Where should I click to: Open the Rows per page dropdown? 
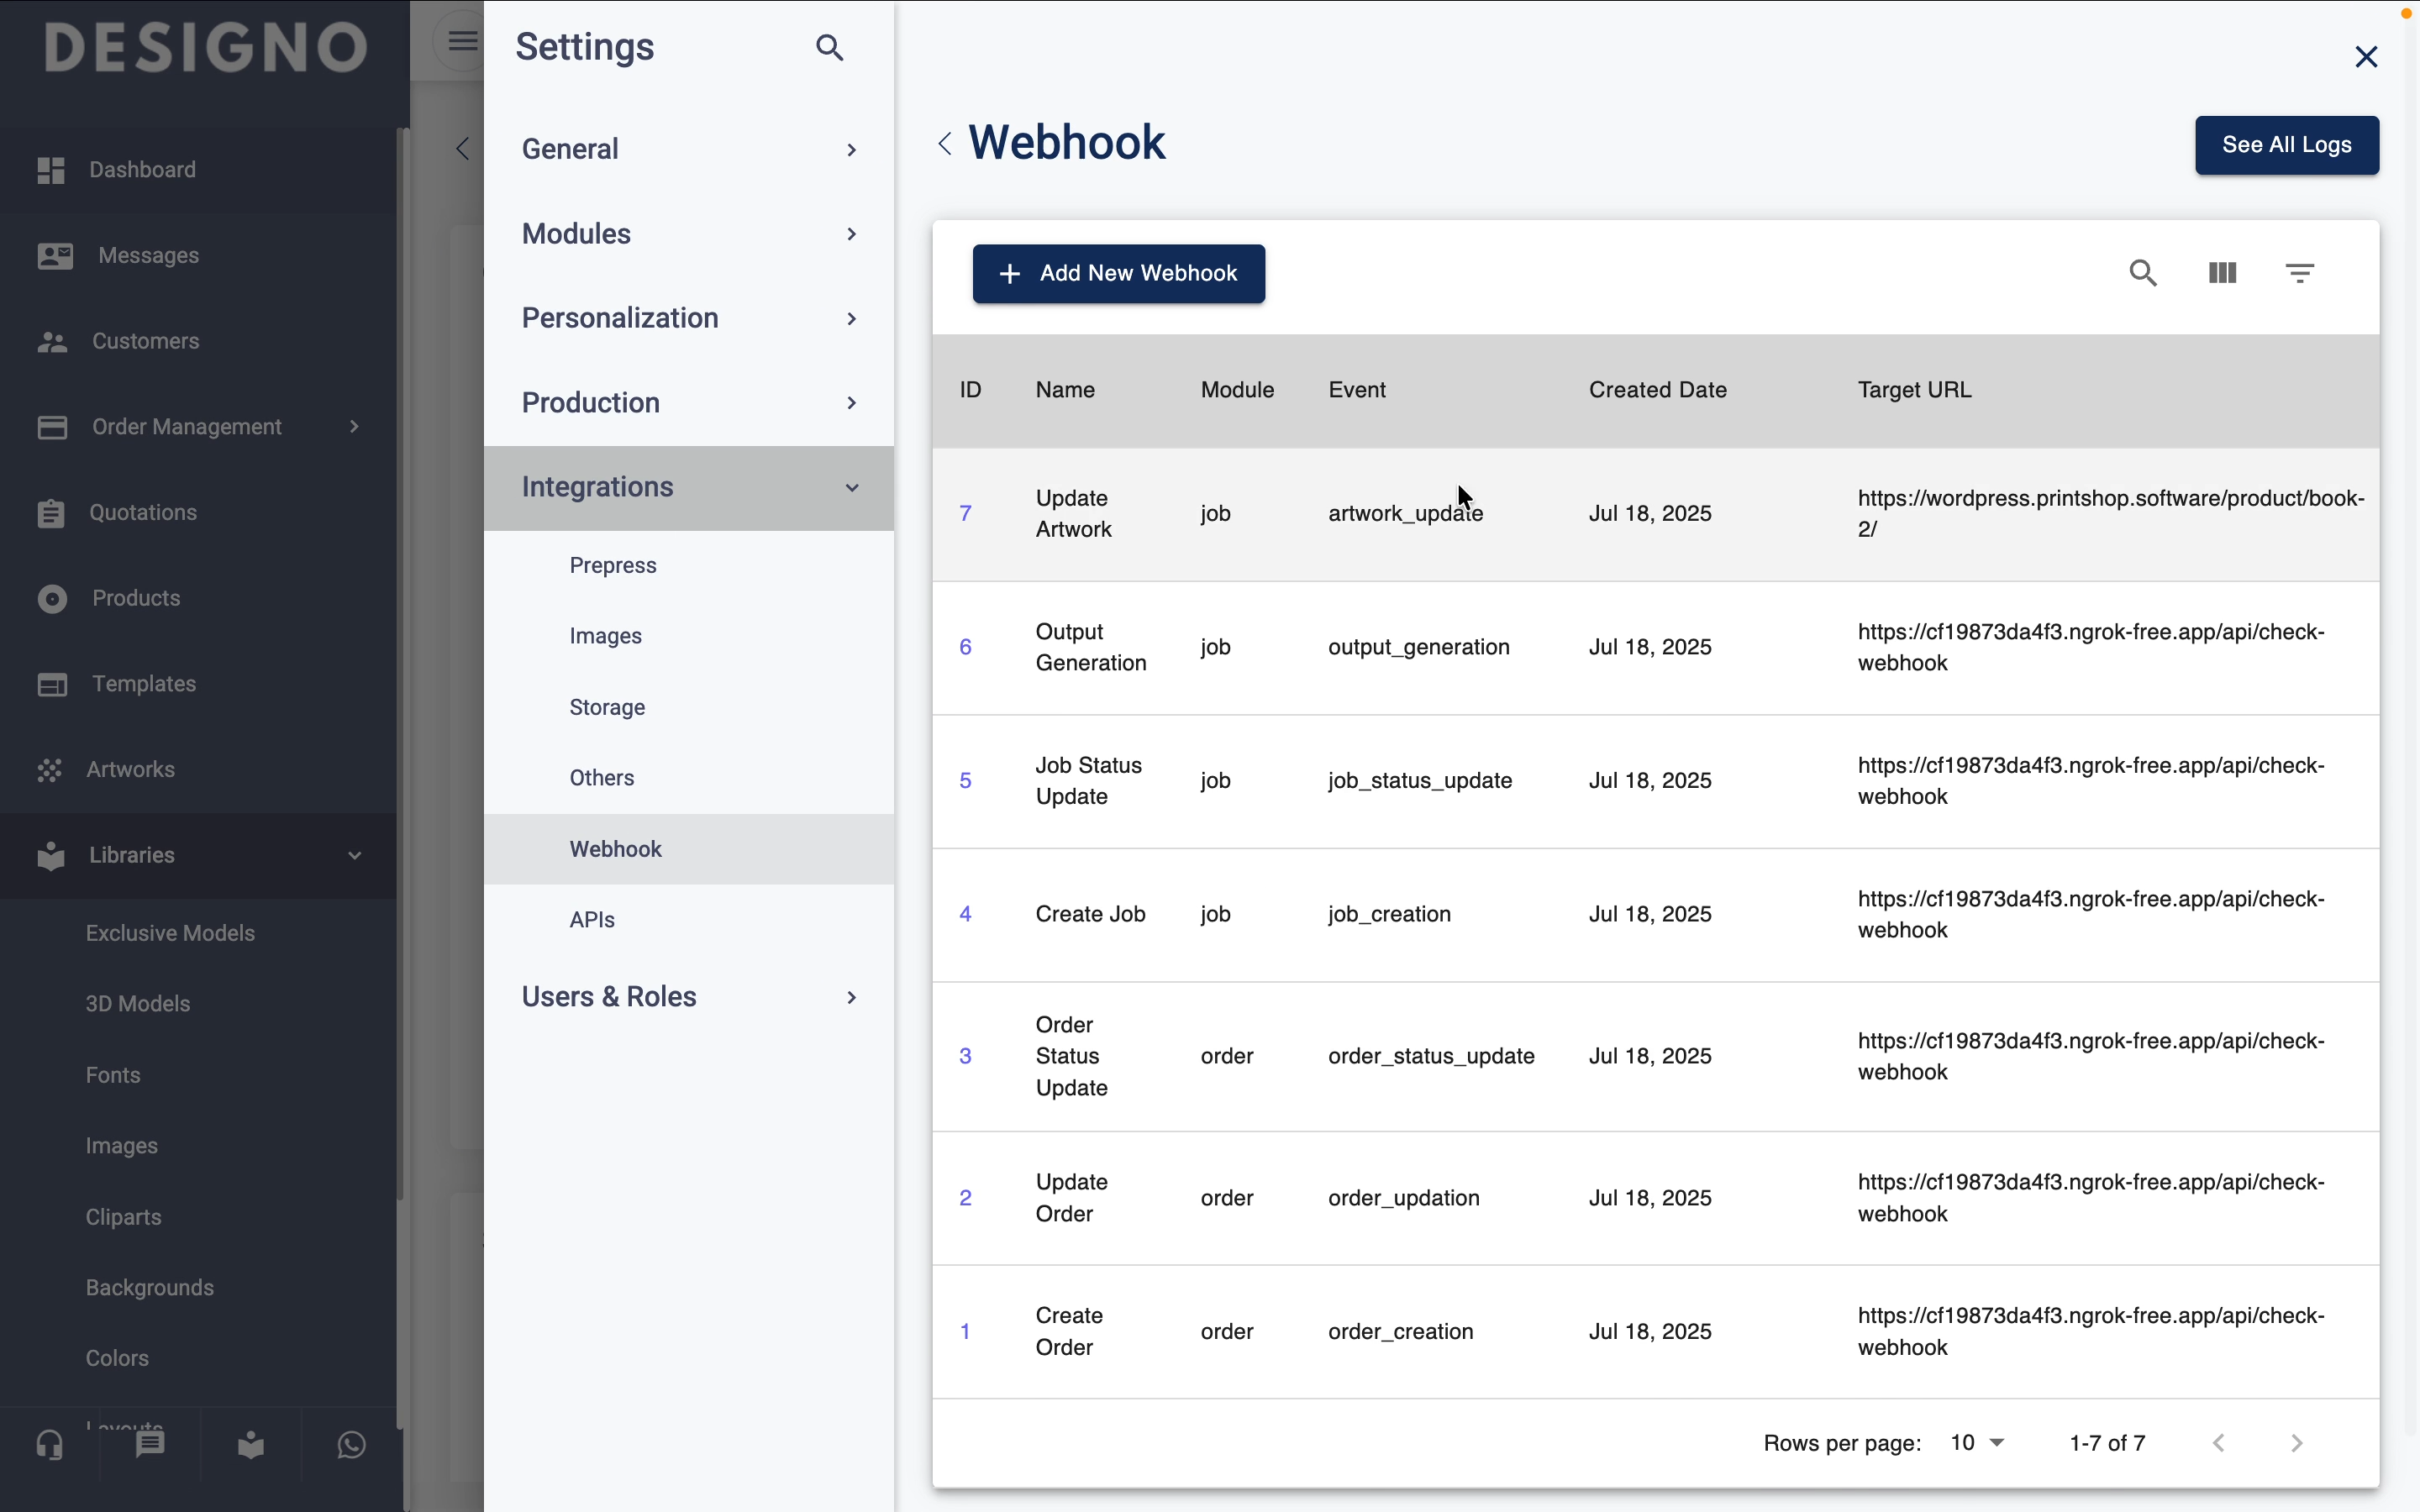click(x=1977, y=1443)
